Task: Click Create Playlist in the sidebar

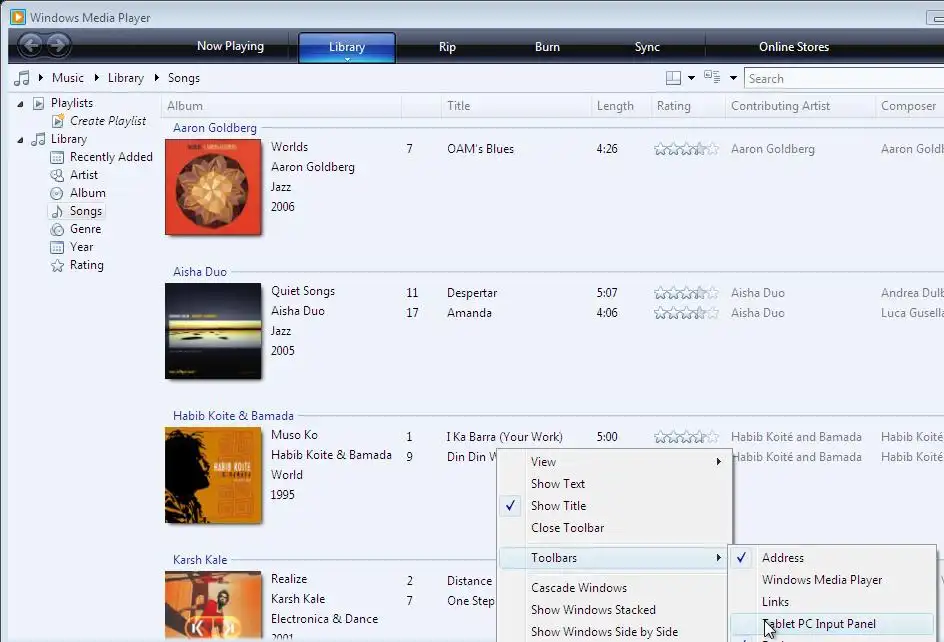Action: coord(108,121)
